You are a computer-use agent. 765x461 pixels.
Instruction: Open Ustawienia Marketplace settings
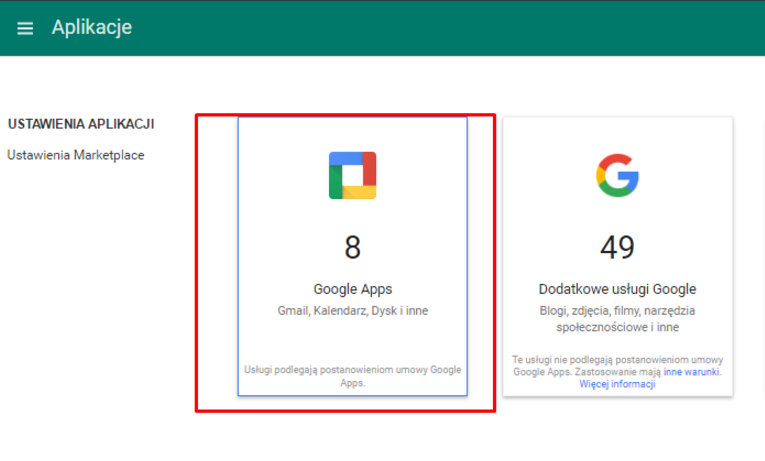click(76, 155)
